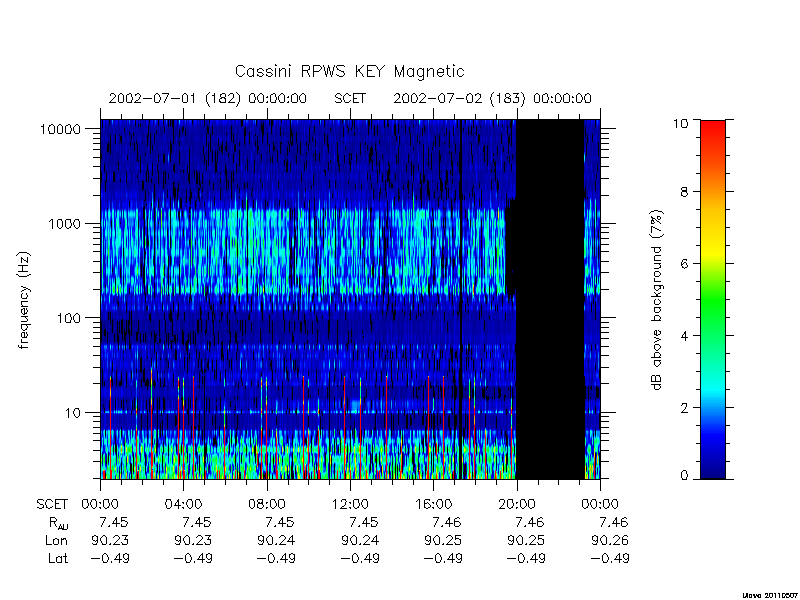Click the colorbar label 4
Image resolution: width=800 pixels, height=600 pixels.
(683, 336)
